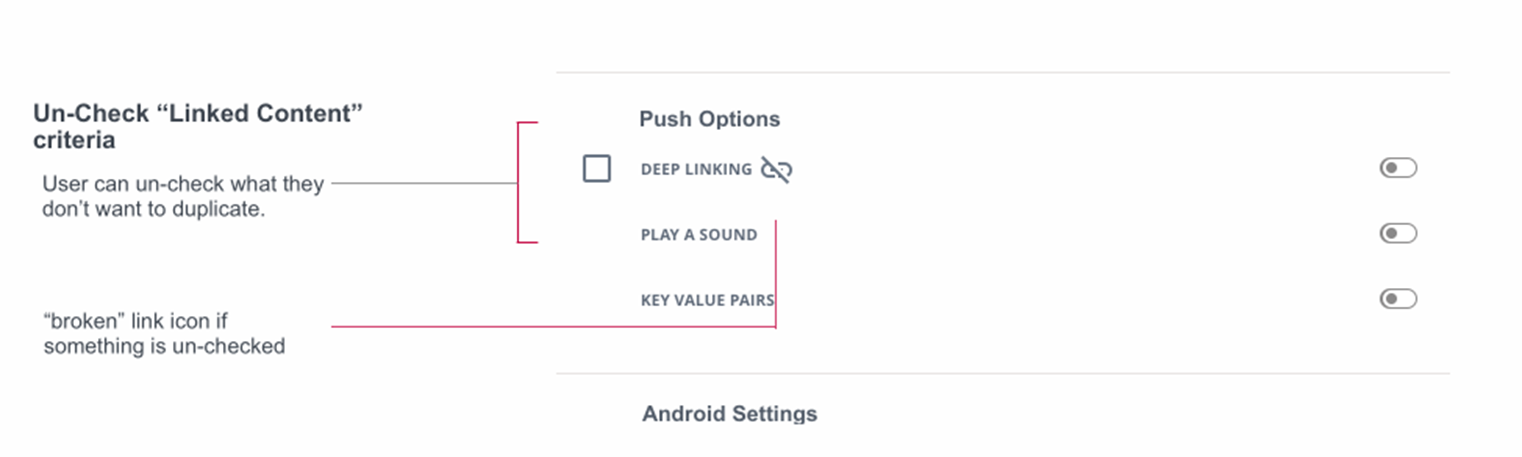The width and height of the screenshot is (1522, 457).
Task: Switch on the Key Value Pairs toggle
Action: 1398,299
